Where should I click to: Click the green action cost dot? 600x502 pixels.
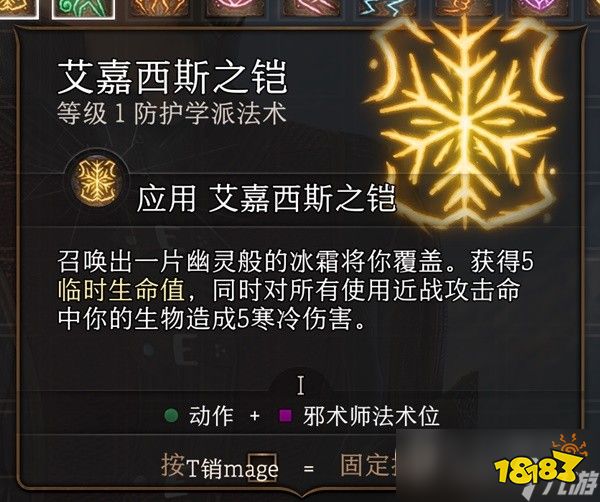coord(171,416)
